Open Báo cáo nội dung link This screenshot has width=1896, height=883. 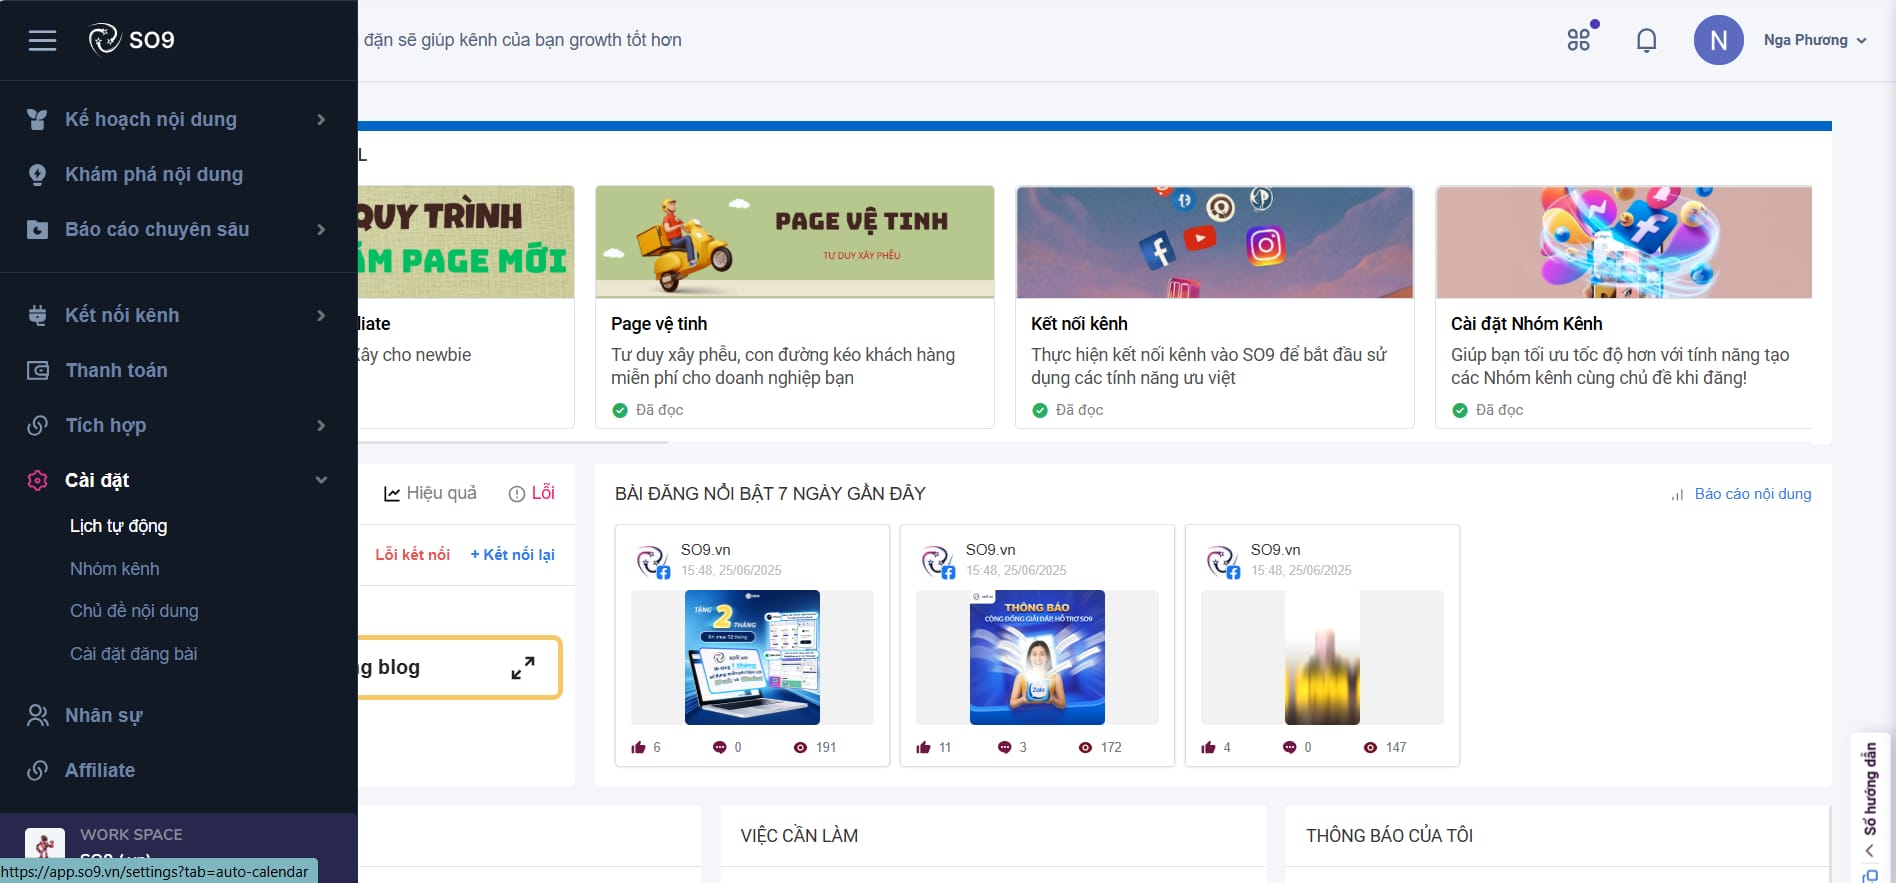pos(1752,494)
